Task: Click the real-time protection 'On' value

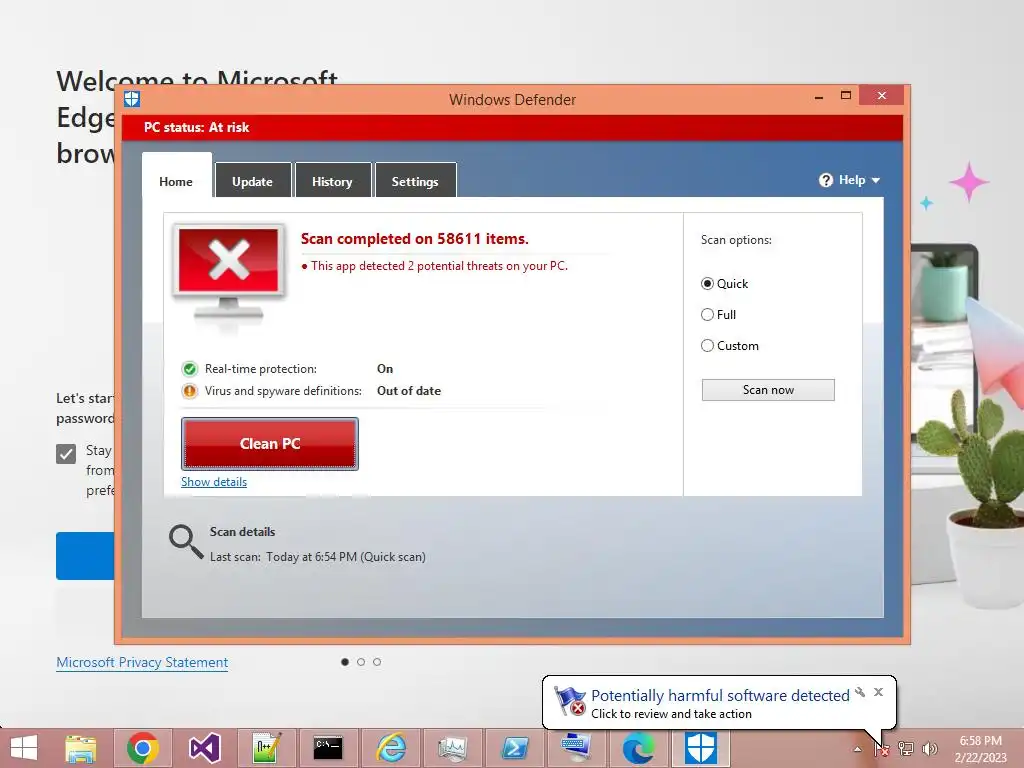Action: [385, 369]
